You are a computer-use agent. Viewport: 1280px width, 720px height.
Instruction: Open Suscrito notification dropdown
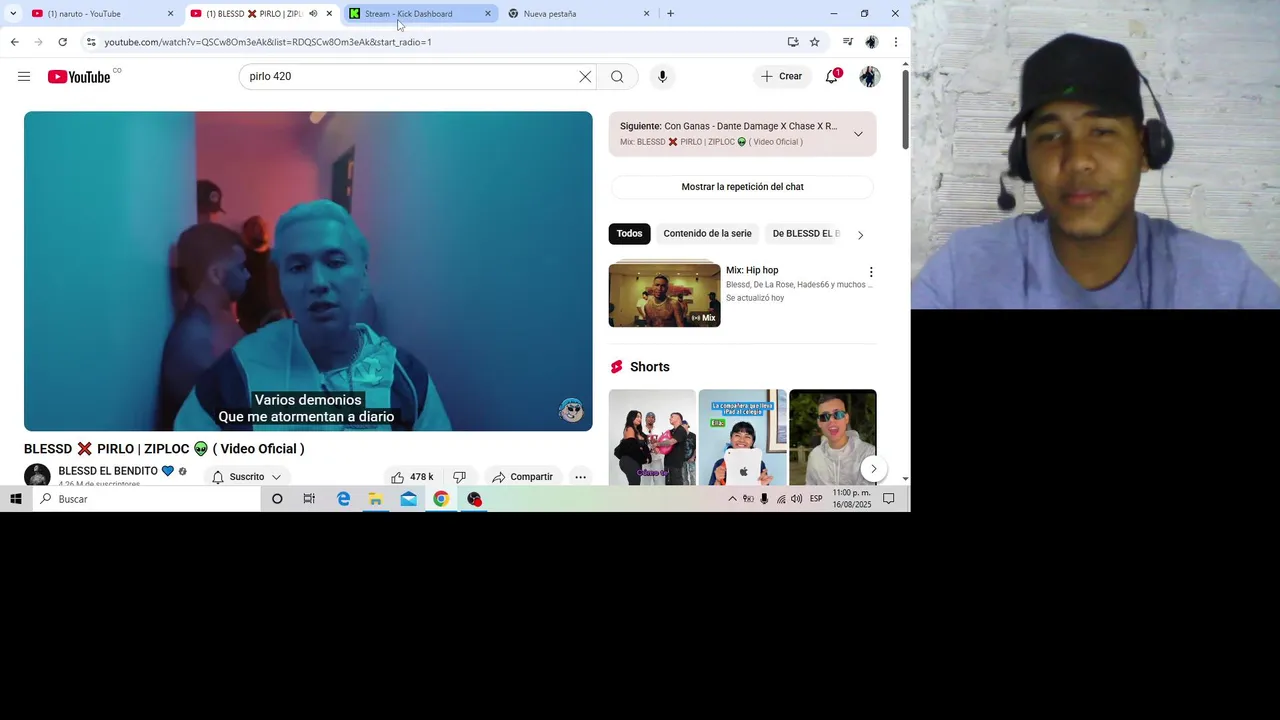247,477
